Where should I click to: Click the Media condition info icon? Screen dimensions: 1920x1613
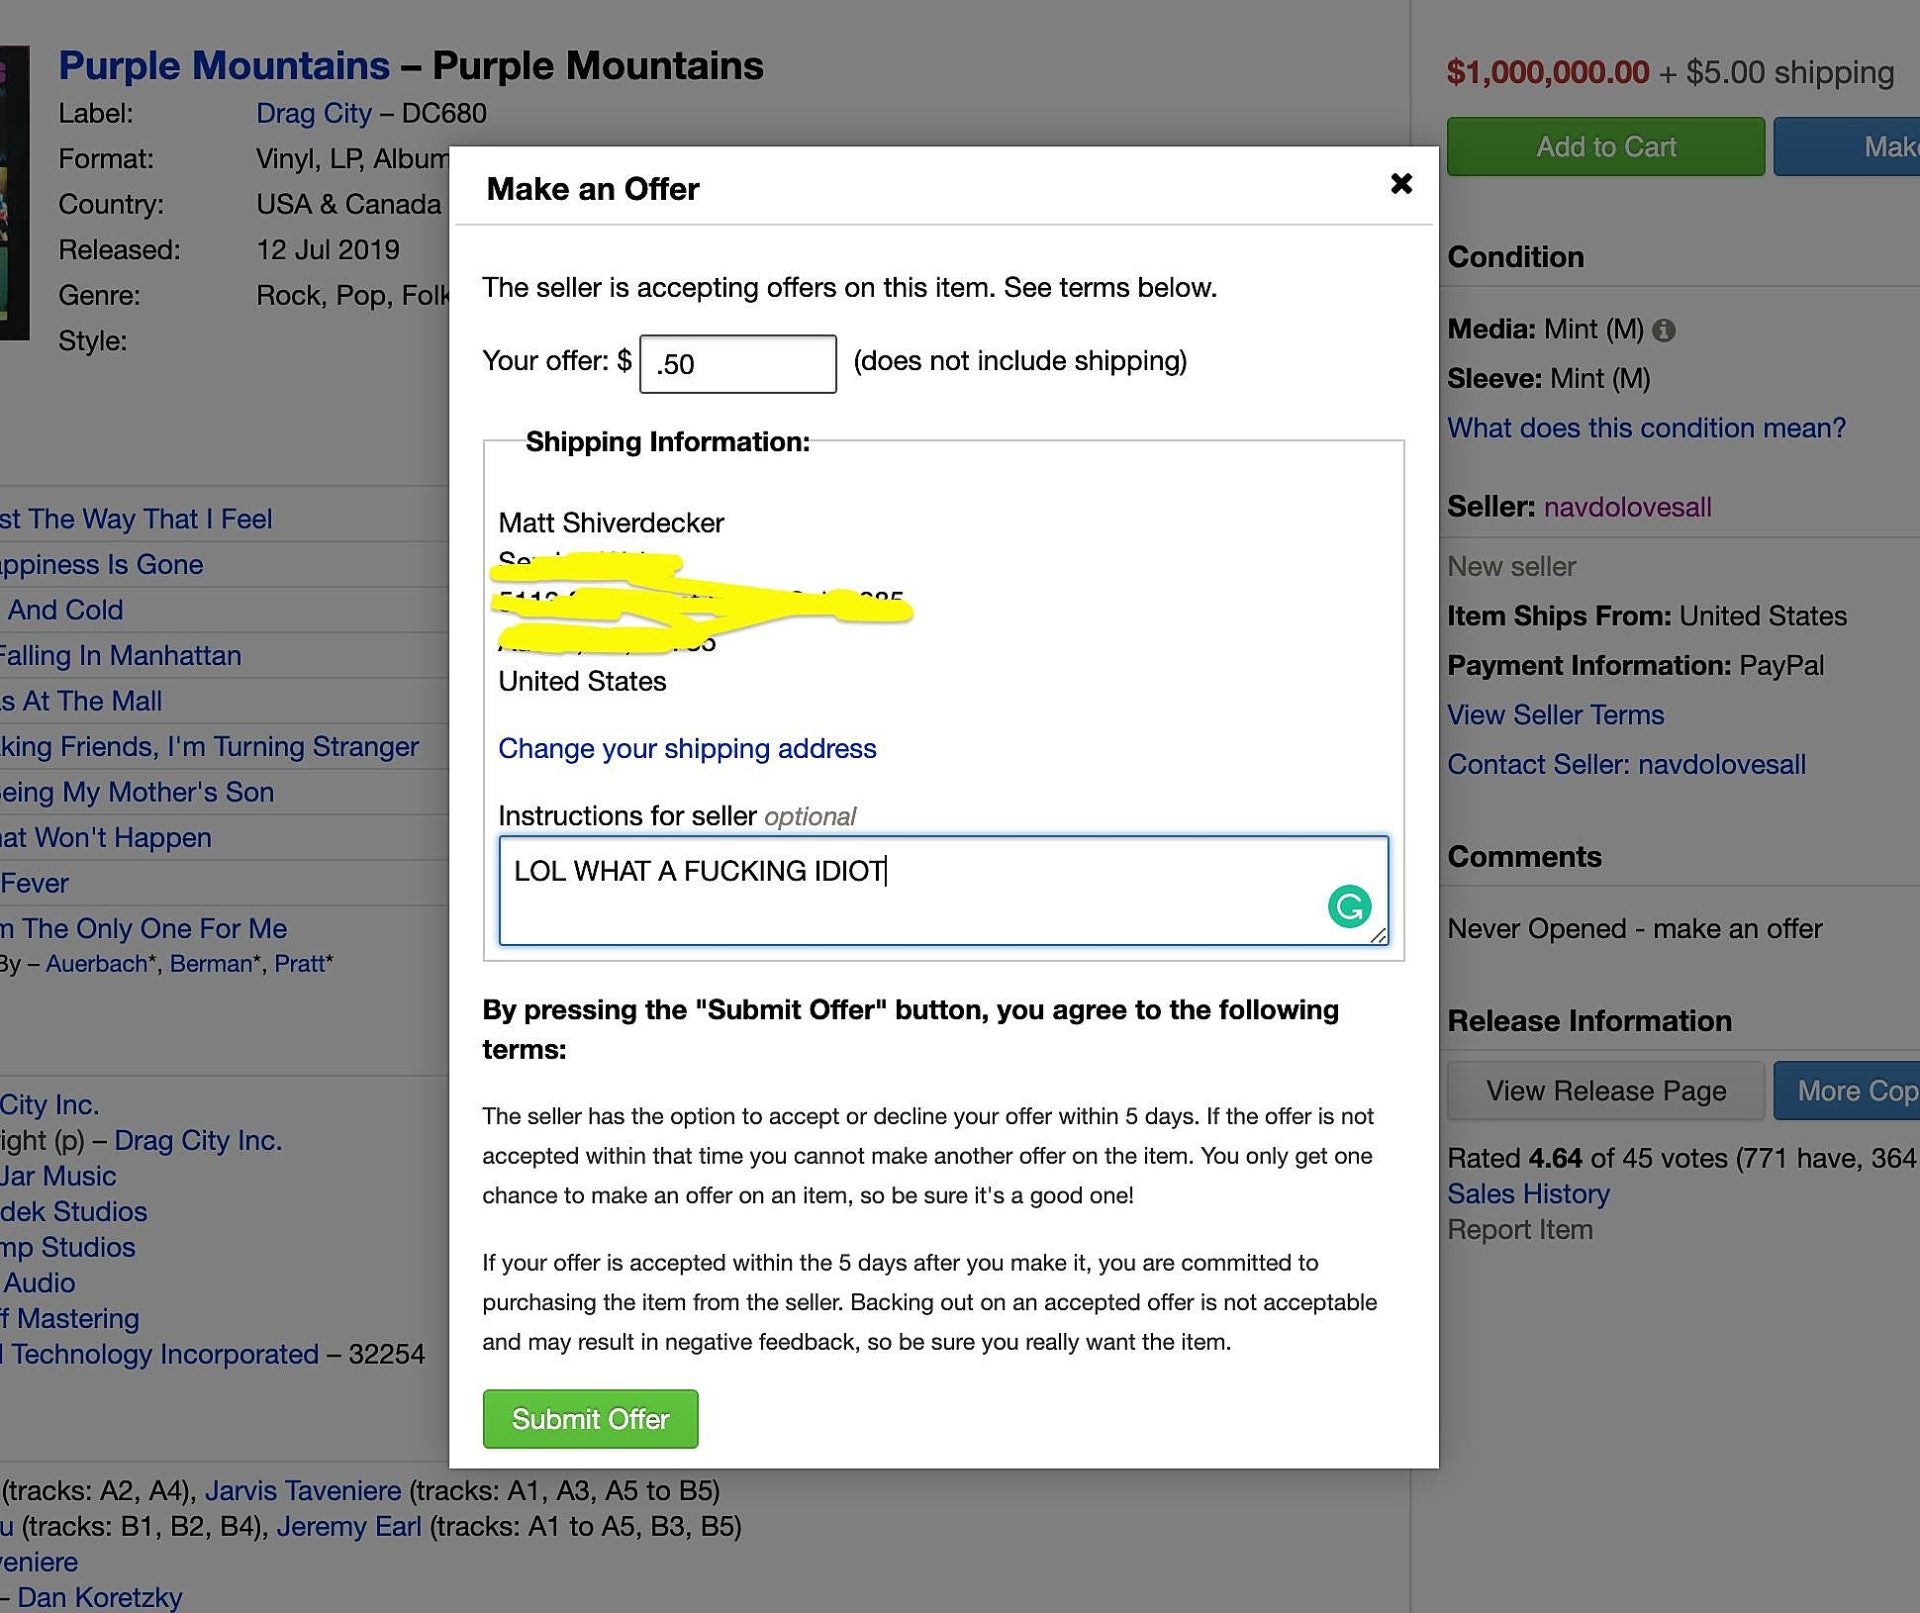click(1664, 330)
